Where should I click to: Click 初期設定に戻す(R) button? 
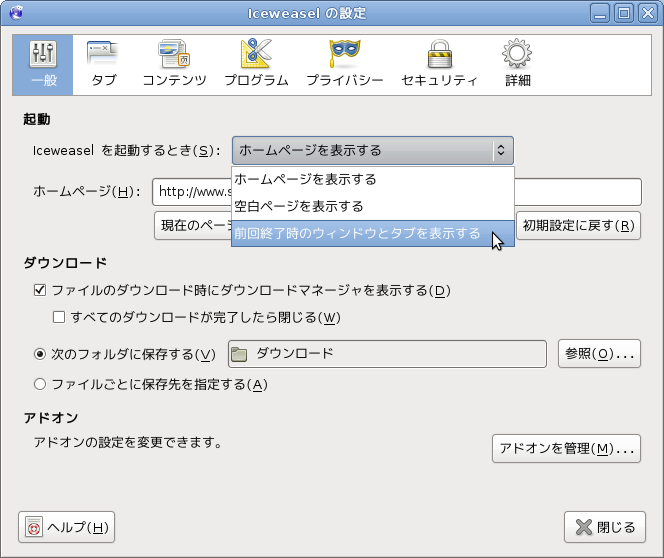coord(578,226)
